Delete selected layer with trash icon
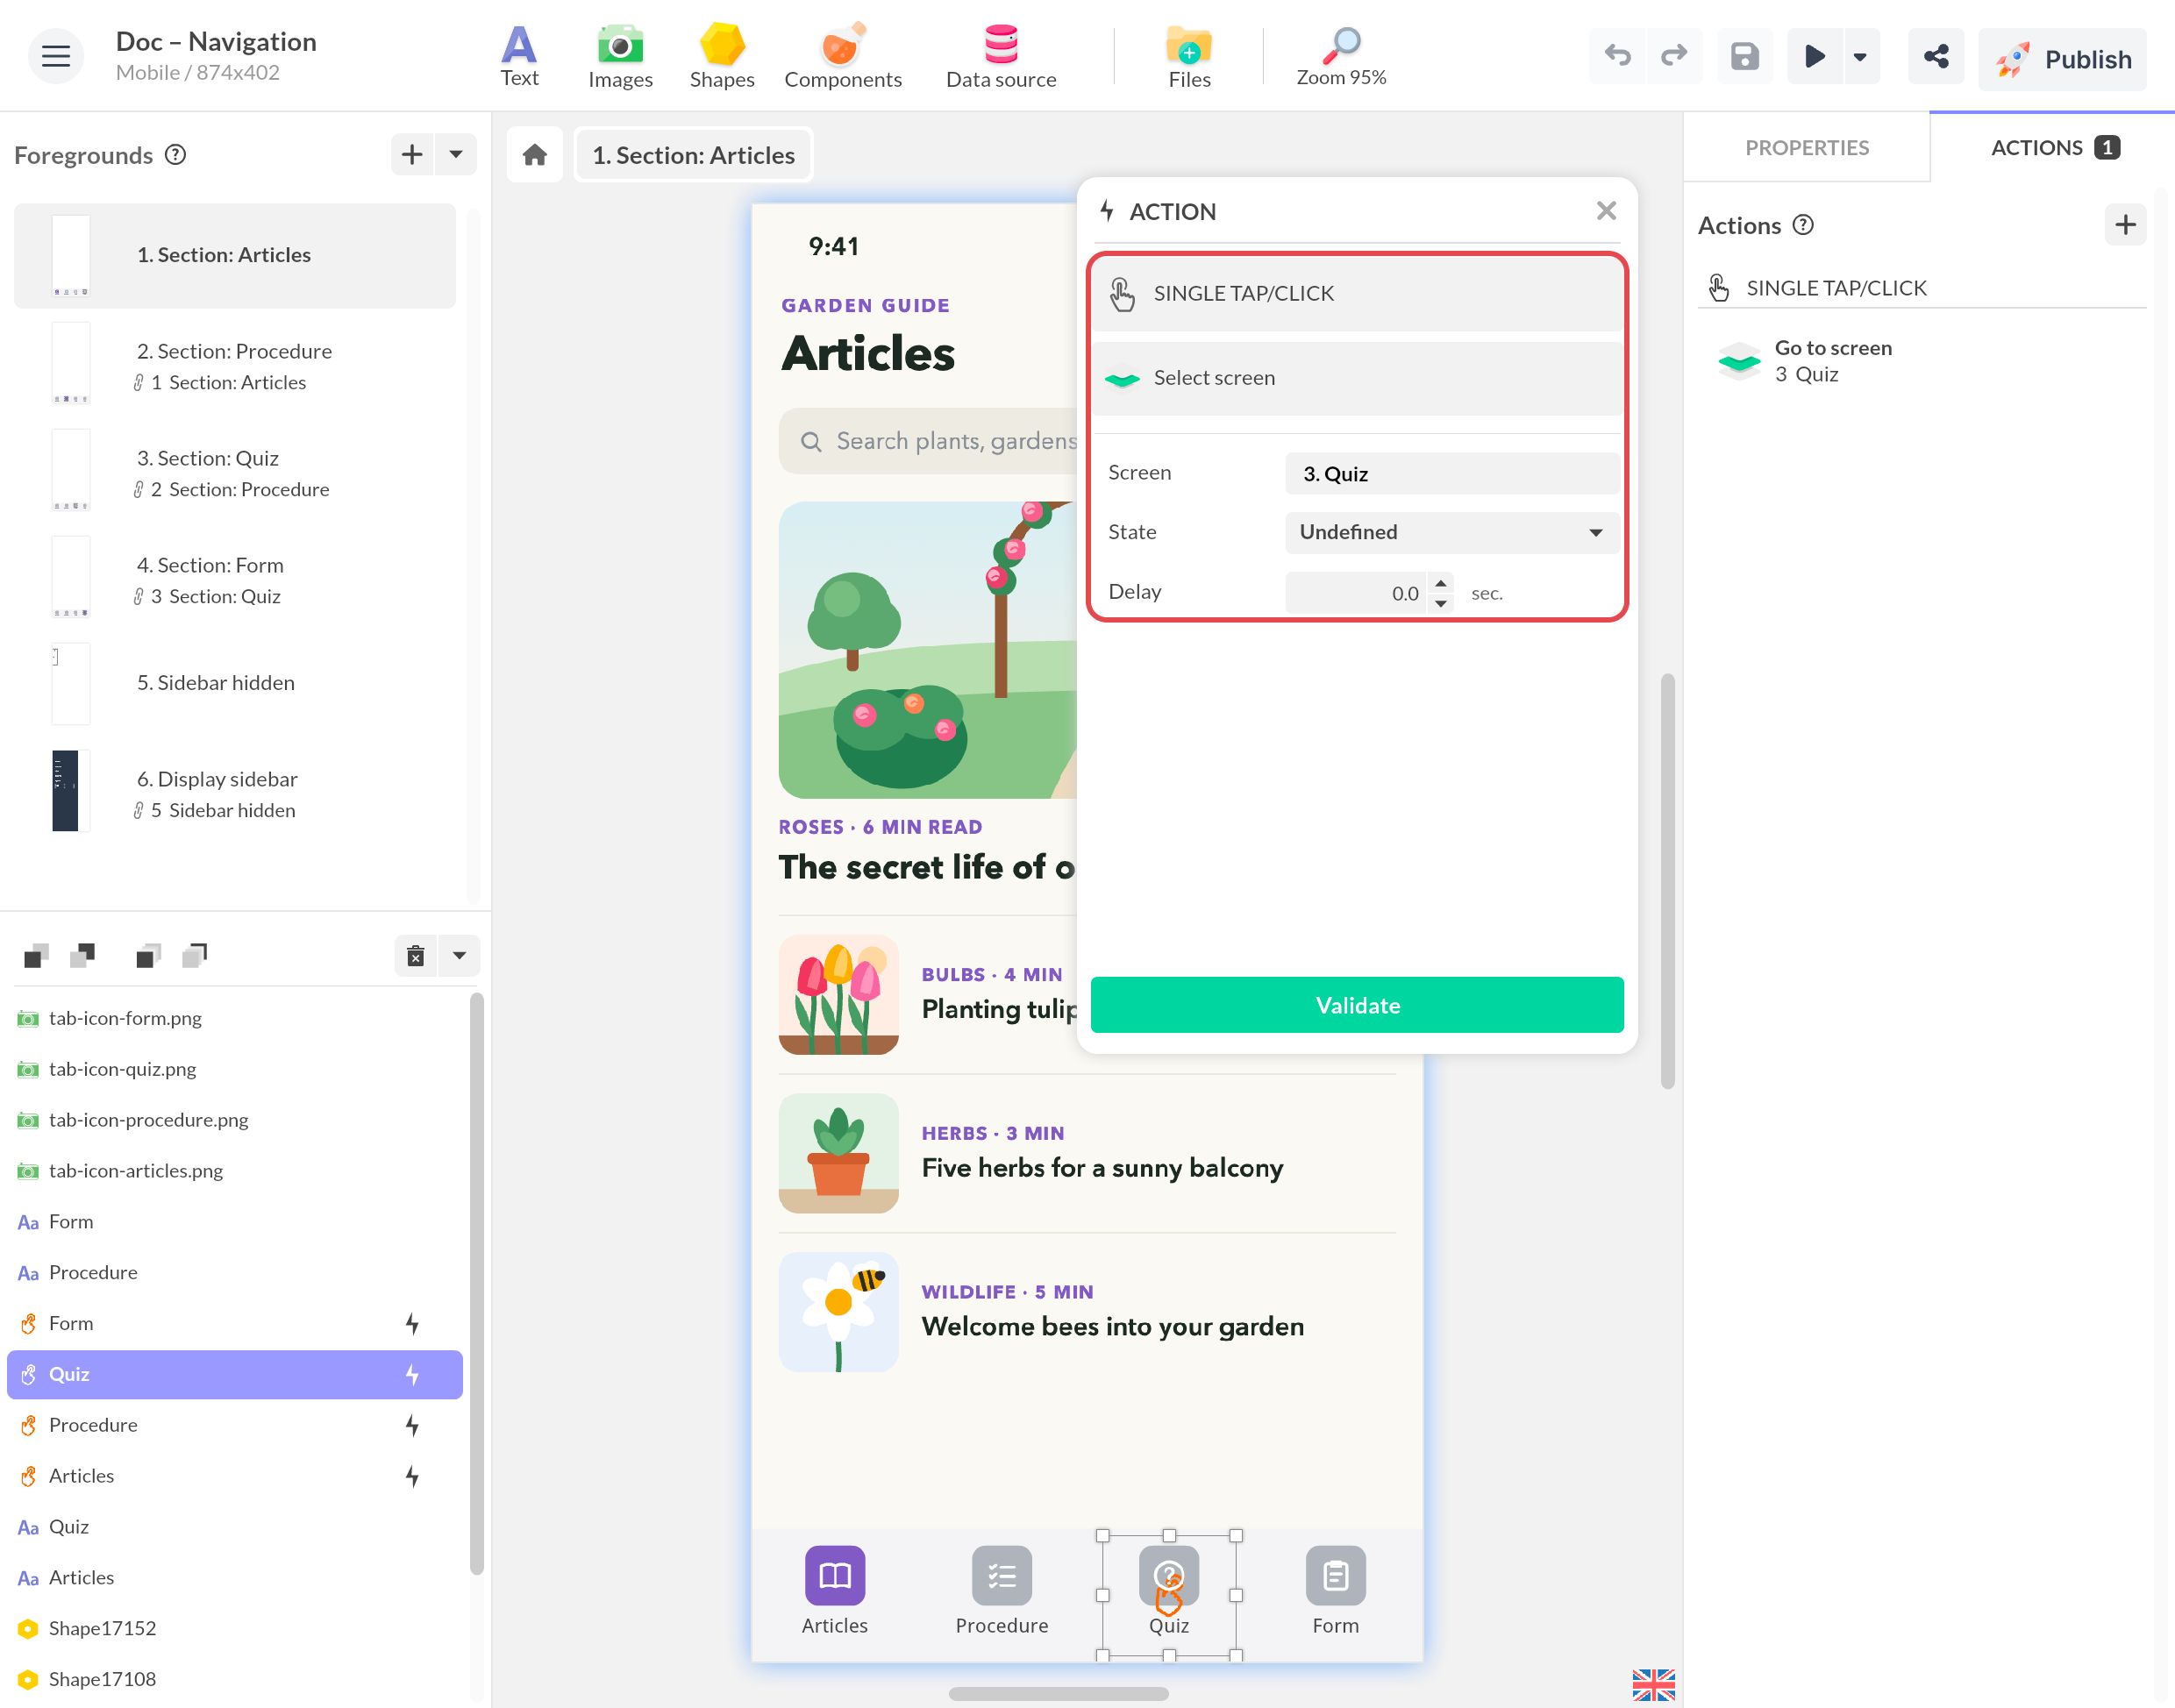The width and height of the screenshot is (2175, 1708). 416,956
